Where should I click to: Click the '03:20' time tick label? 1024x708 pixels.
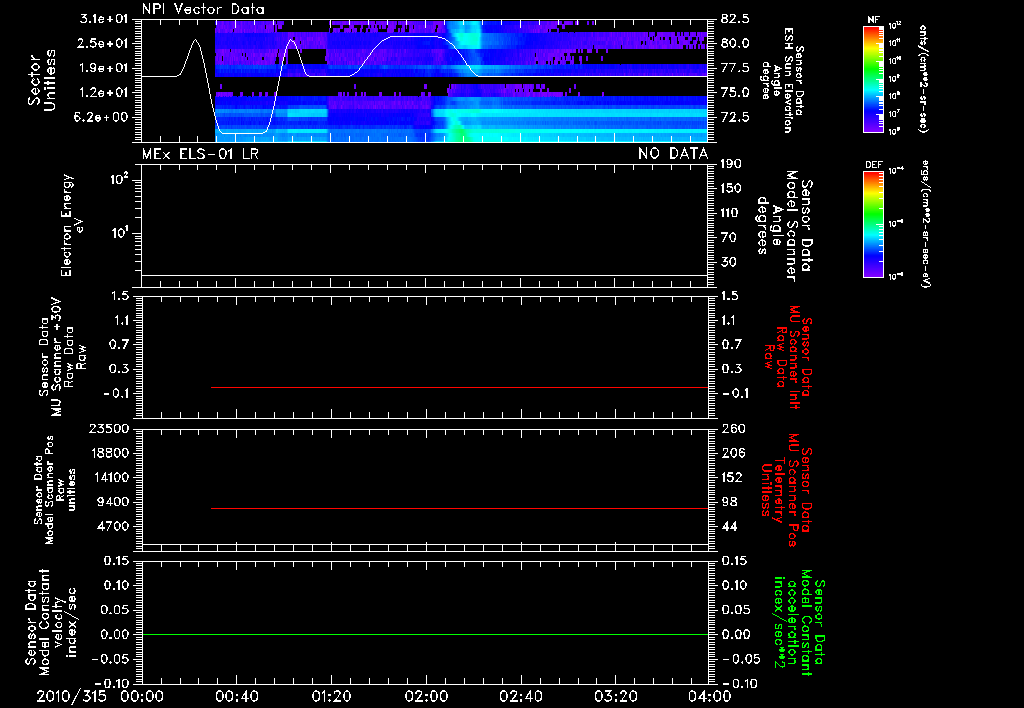616,697
